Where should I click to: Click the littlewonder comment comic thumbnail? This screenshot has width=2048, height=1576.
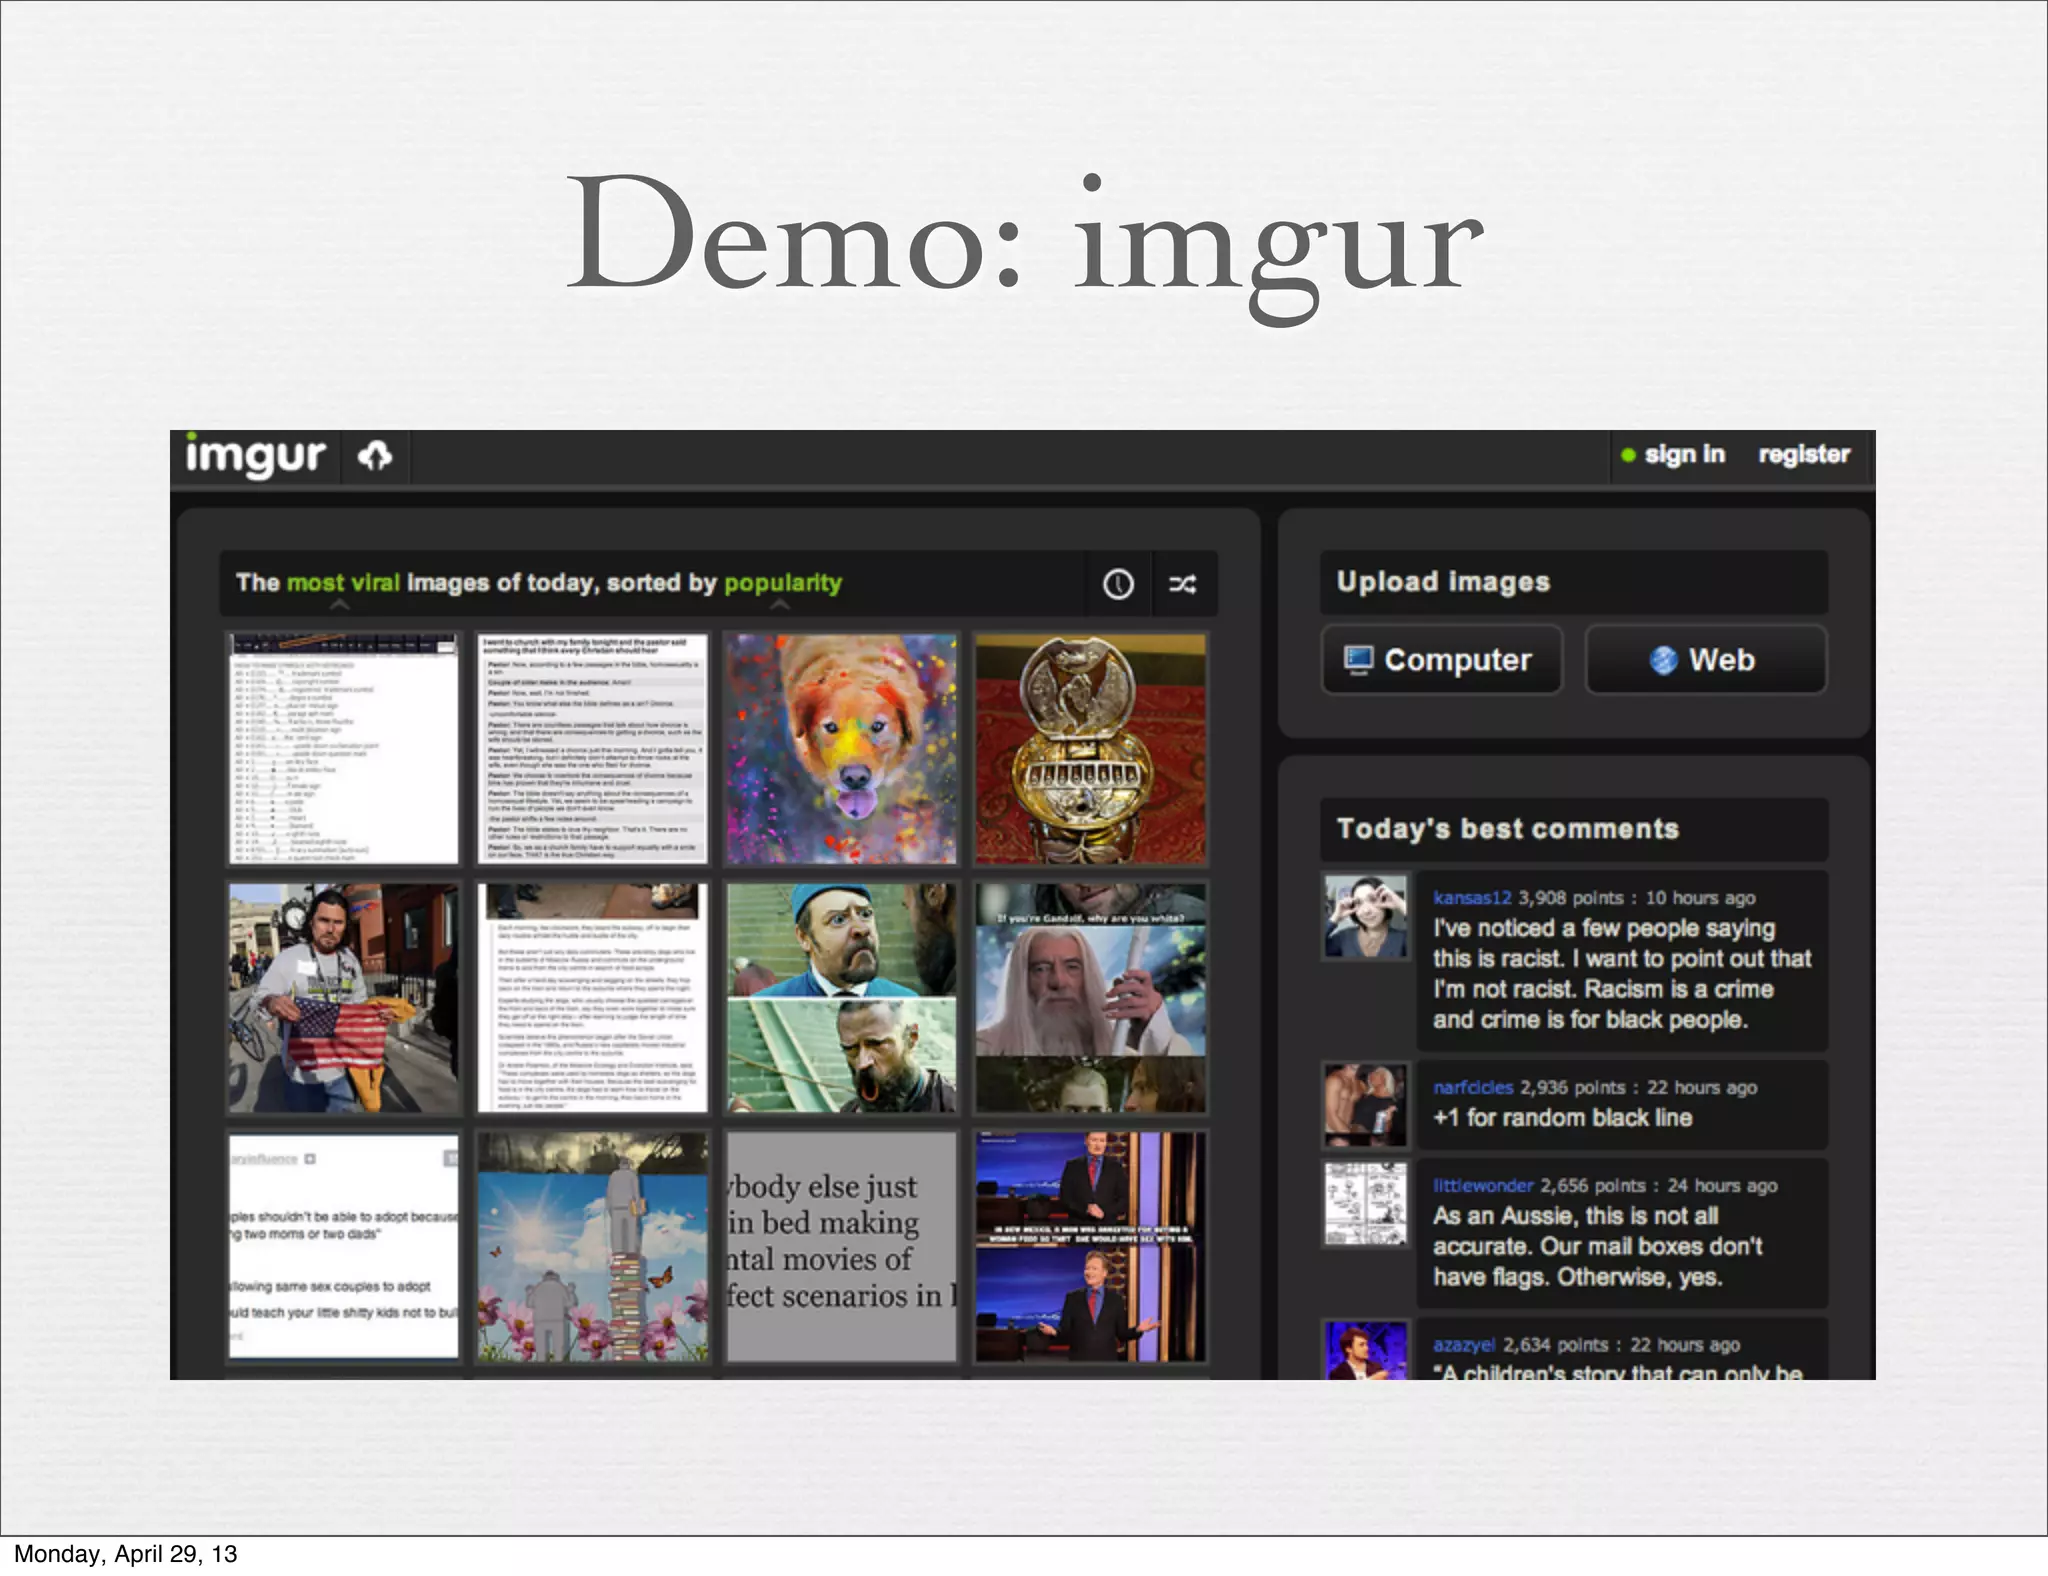point(1365,1203)
